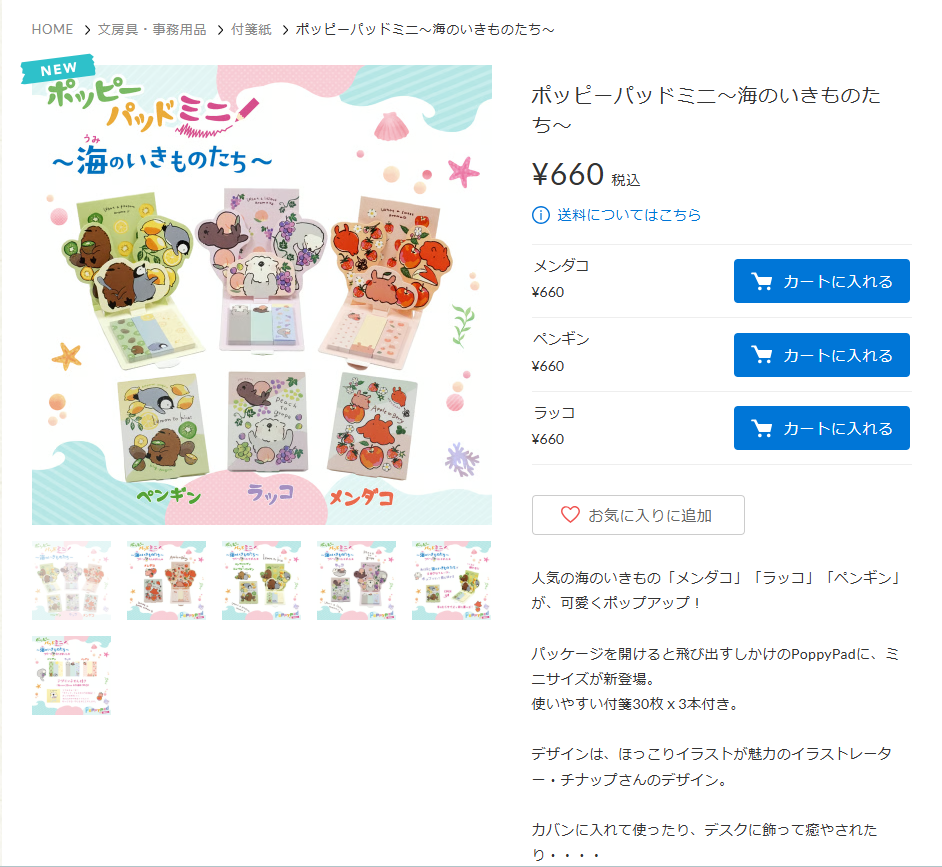Go to HOME breadcrumb link
Screen dimensions: 942x867
point(52,29)
